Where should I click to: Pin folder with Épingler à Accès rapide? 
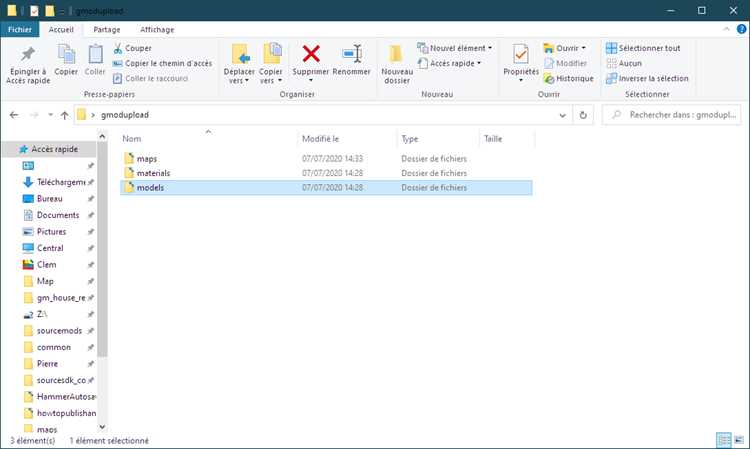click(28, 65)
